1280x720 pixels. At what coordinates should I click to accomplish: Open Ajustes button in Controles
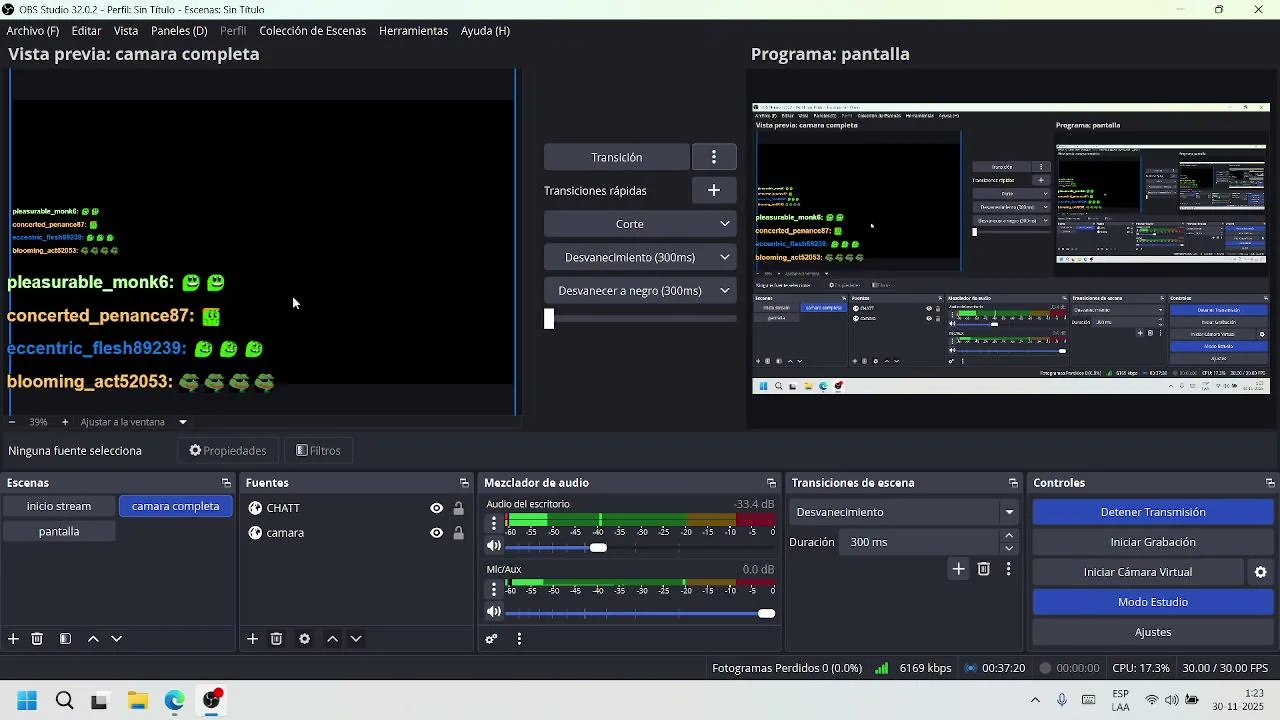[1153, 632]
